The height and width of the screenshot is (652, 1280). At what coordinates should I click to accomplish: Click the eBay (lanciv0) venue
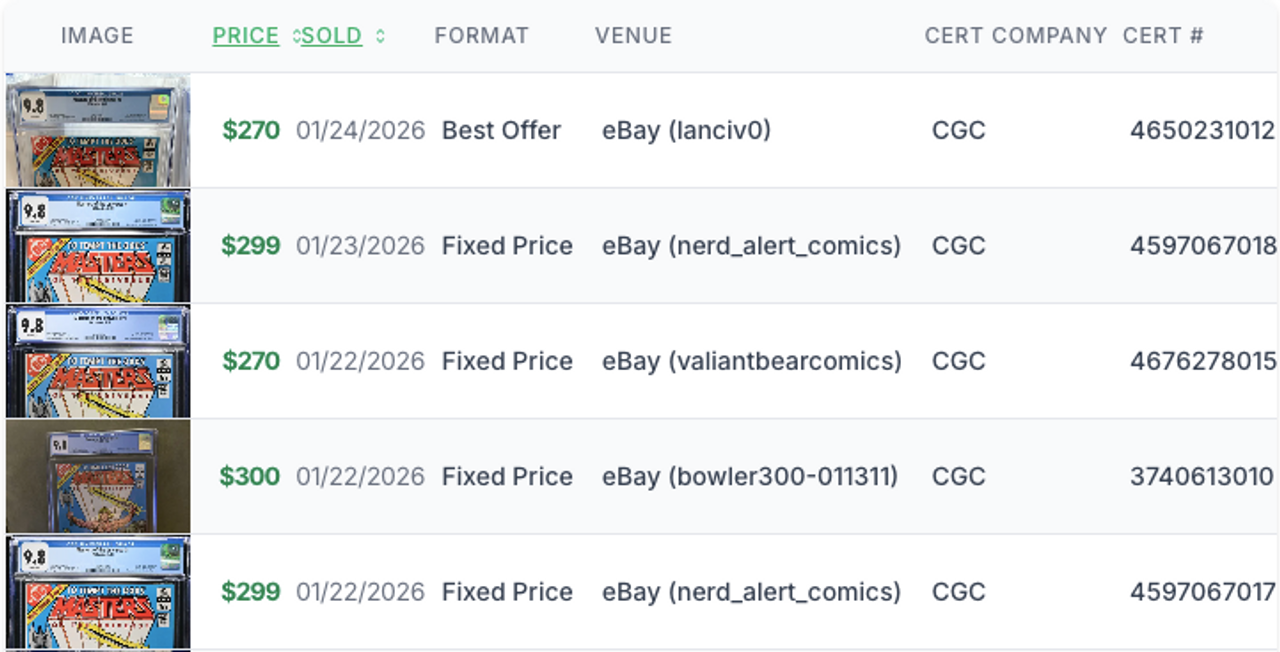pyautogui.click(x=686, y=130)
